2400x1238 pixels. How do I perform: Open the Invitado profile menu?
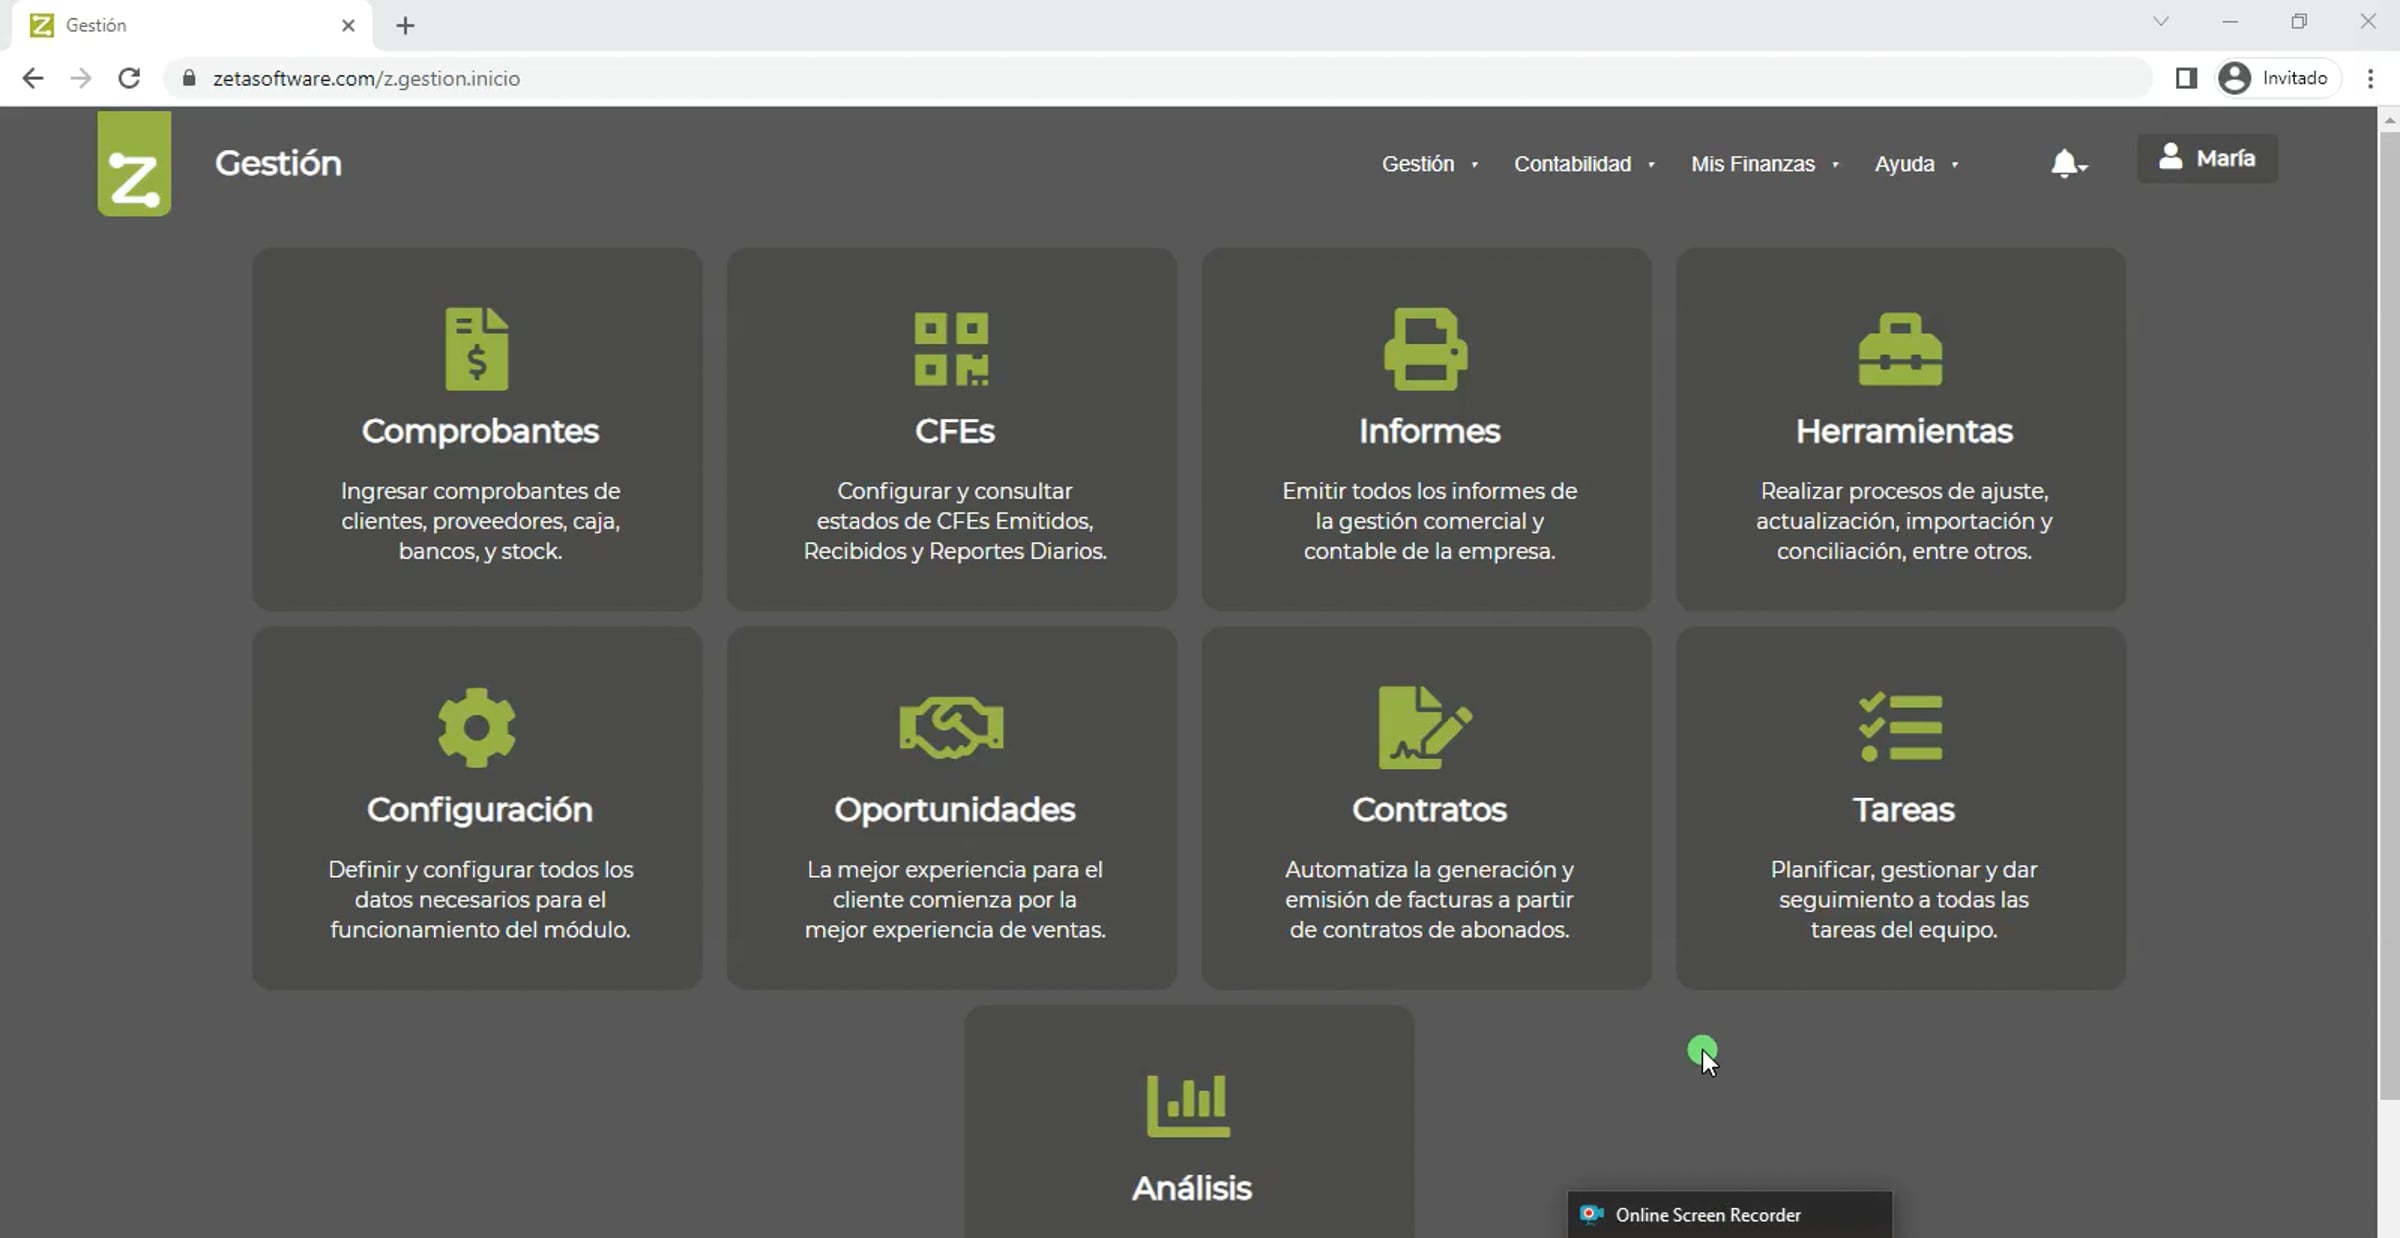(x=2279, y=78)
